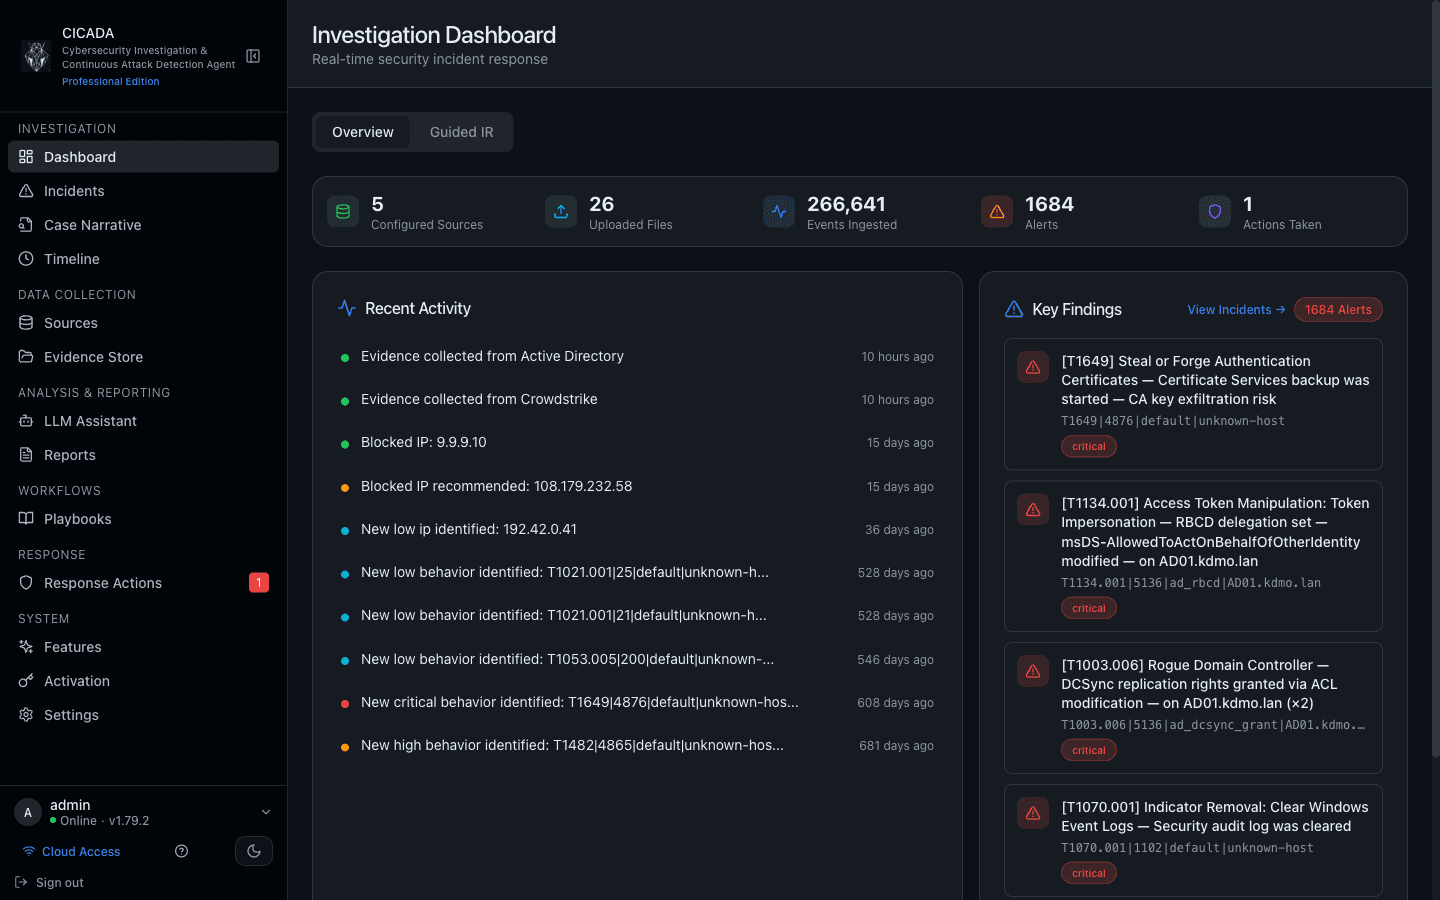
Task: Open the Rogue Domain Controller finding
Action: [x=1193, y=708]
